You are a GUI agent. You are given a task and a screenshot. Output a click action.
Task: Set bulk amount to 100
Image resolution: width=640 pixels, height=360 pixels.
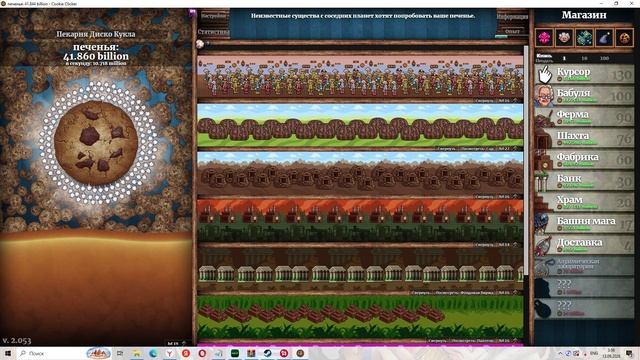(604, 58)
